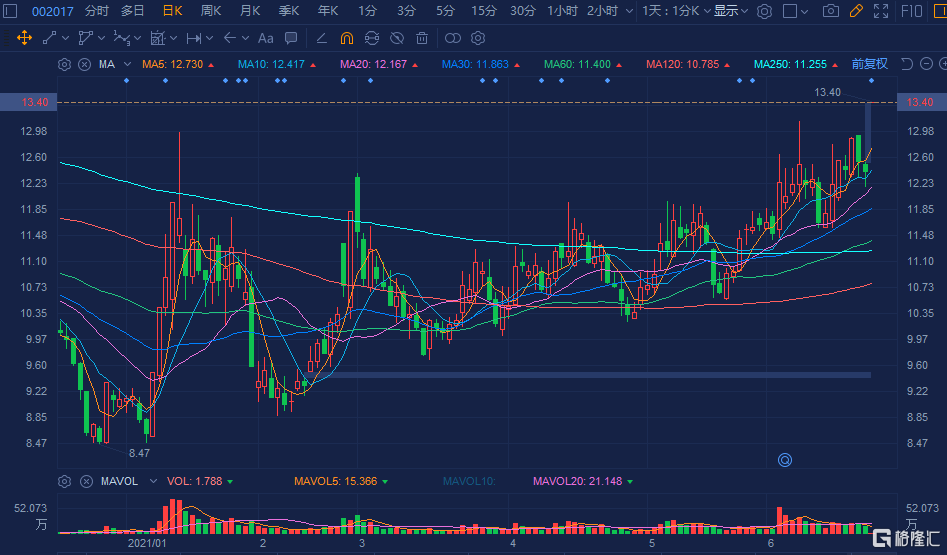
Task: Open F10 company info
Action: point(911,11)
